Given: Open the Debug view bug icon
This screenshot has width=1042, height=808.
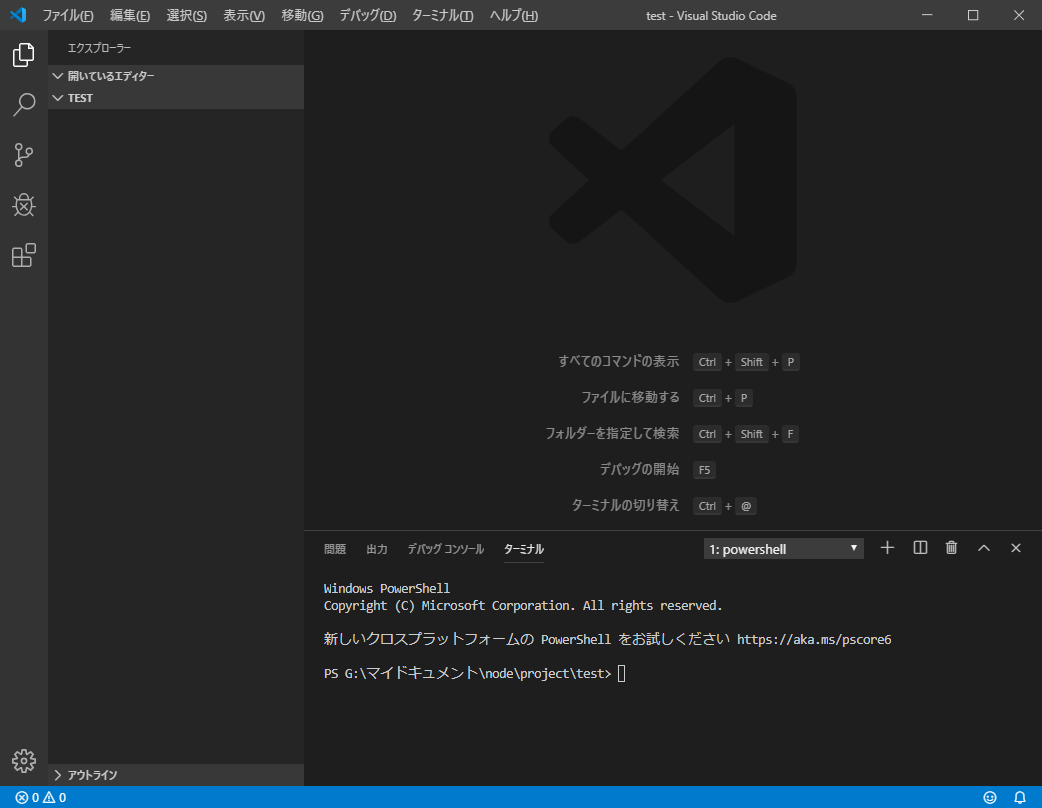Looking at the screenshot, I should coord(24,205).
